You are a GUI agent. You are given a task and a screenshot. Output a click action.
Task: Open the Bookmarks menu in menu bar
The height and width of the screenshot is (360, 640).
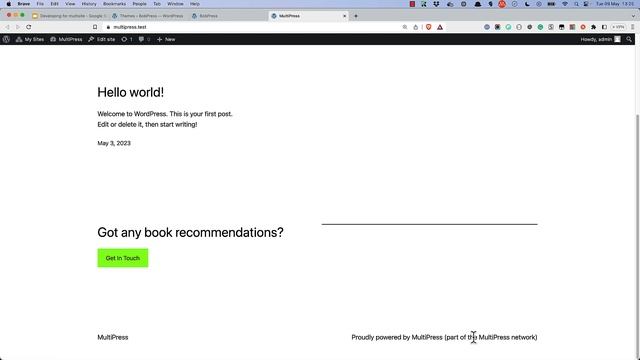pyautogui.click(x=114, y=4)
